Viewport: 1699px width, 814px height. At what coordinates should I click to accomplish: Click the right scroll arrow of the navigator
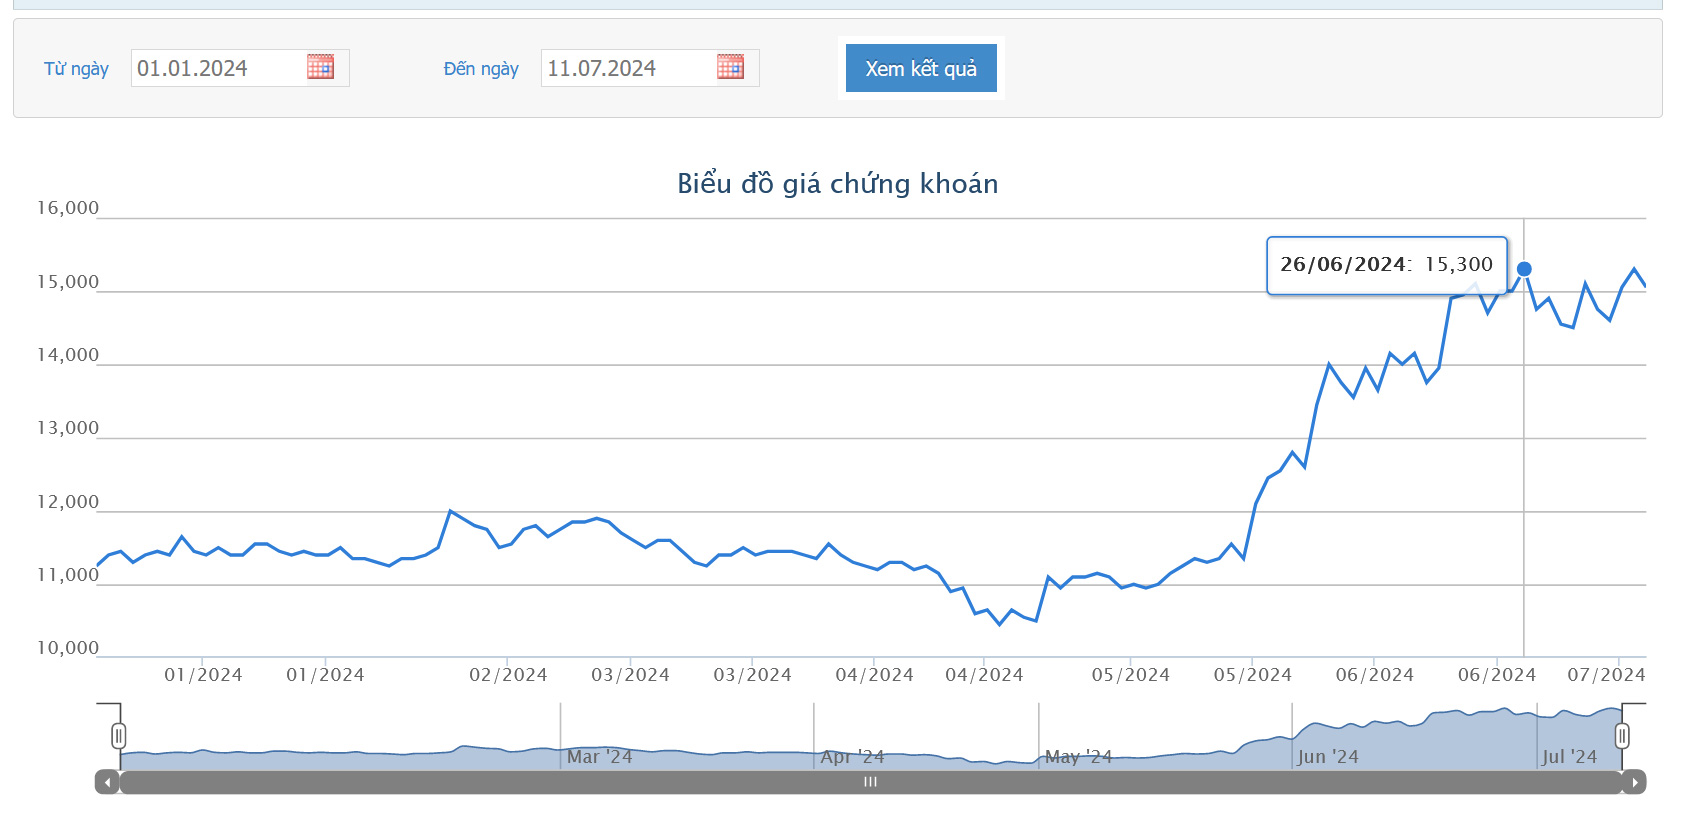(1634, 782)
